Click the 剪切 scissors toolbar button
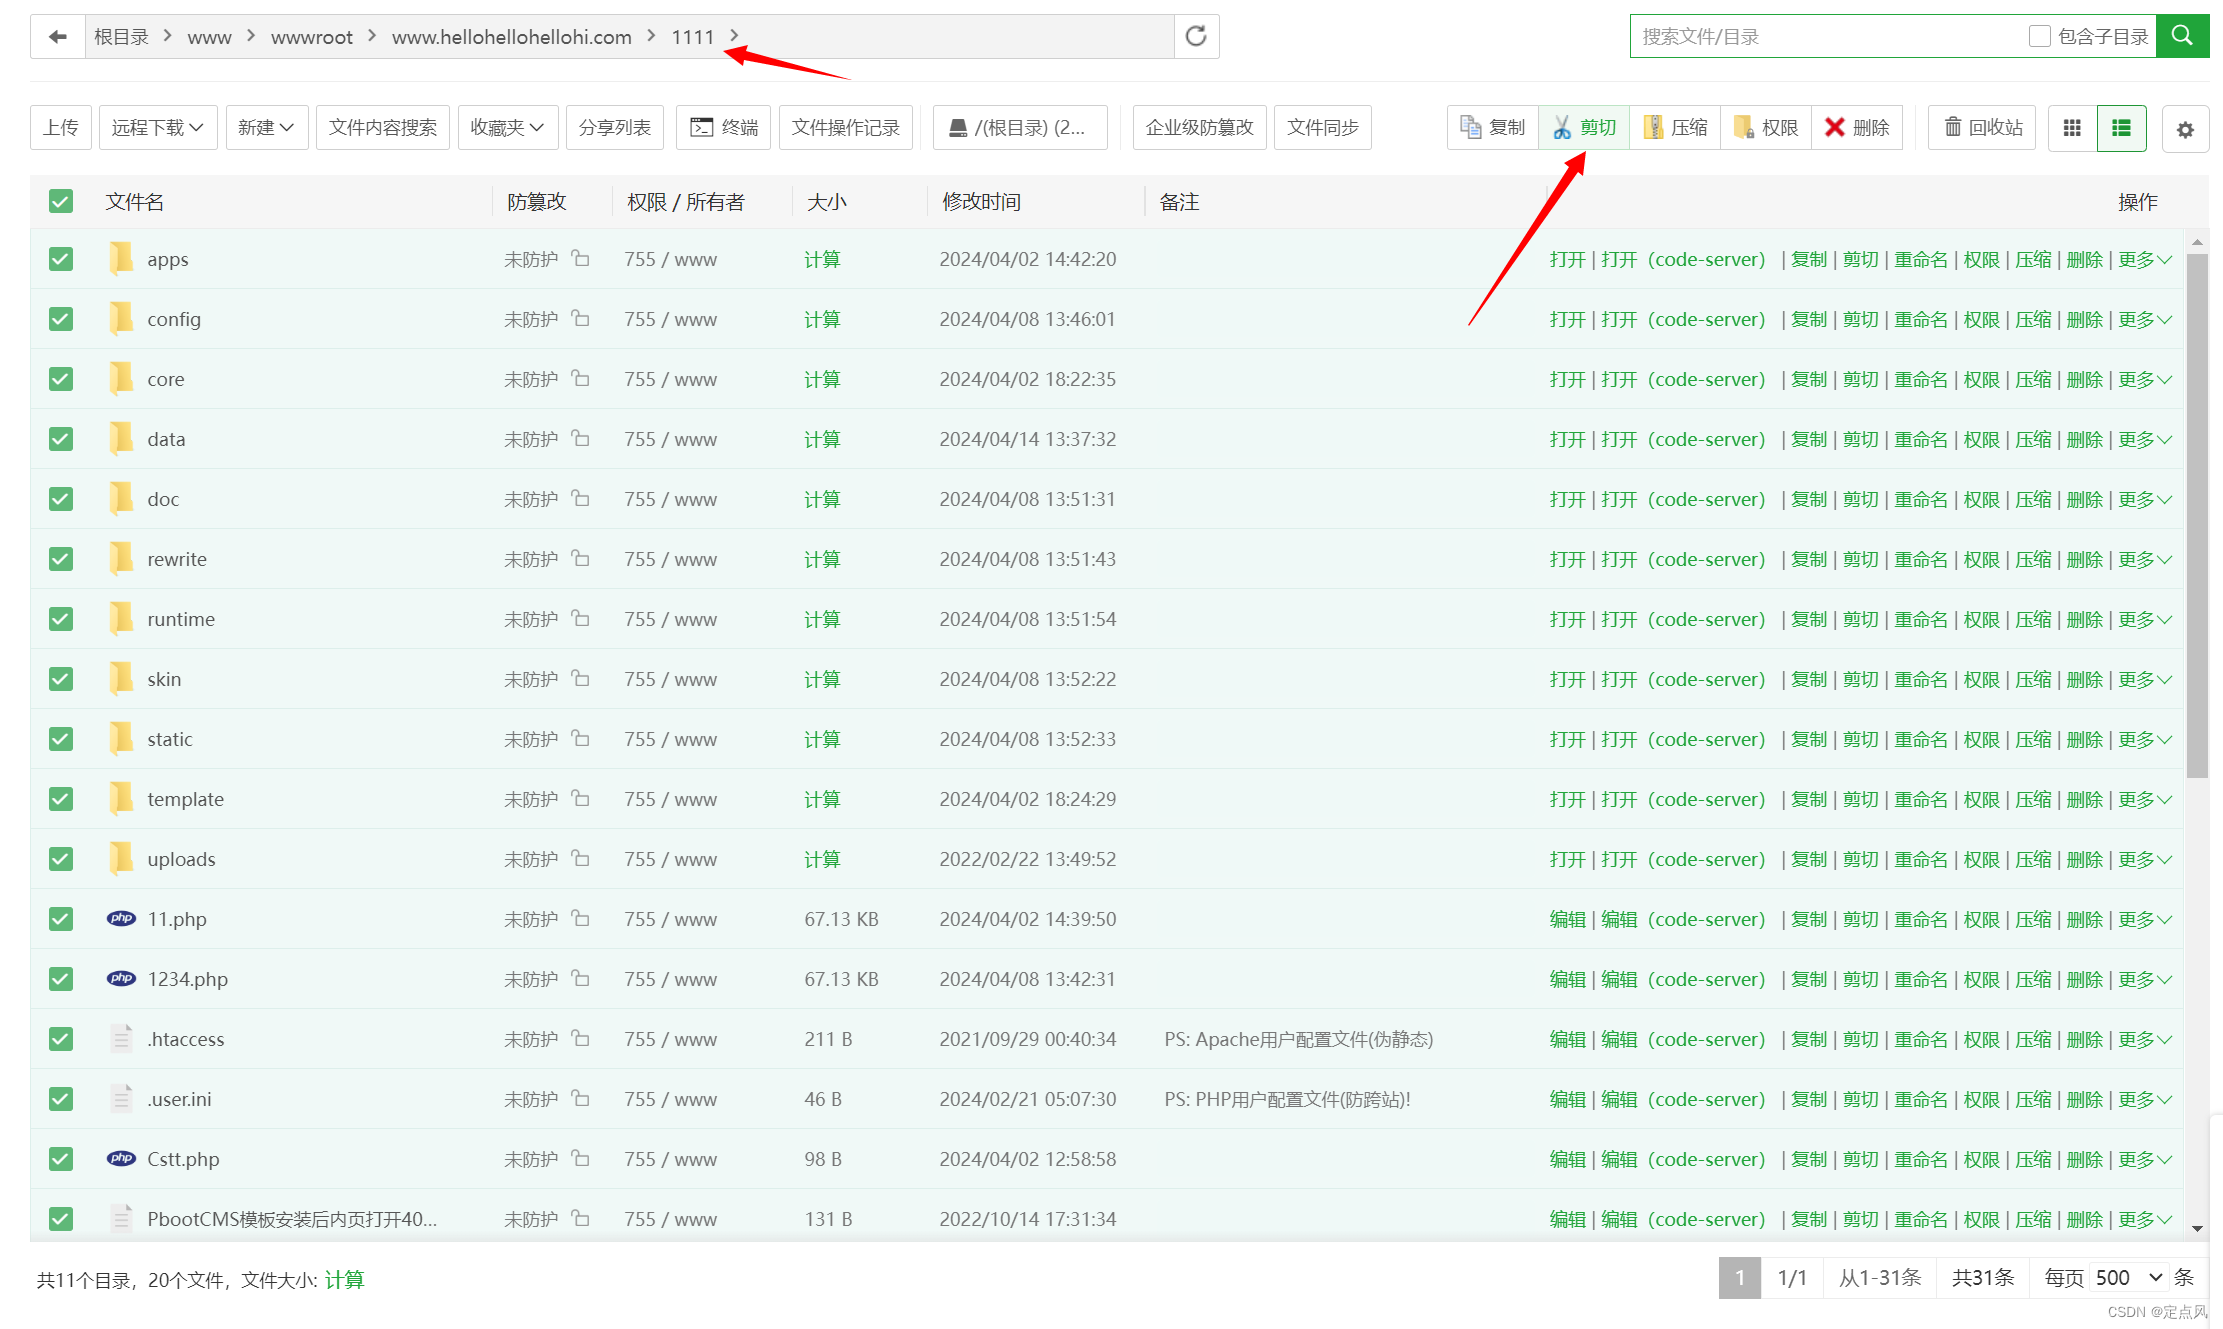 point(1584,128)
